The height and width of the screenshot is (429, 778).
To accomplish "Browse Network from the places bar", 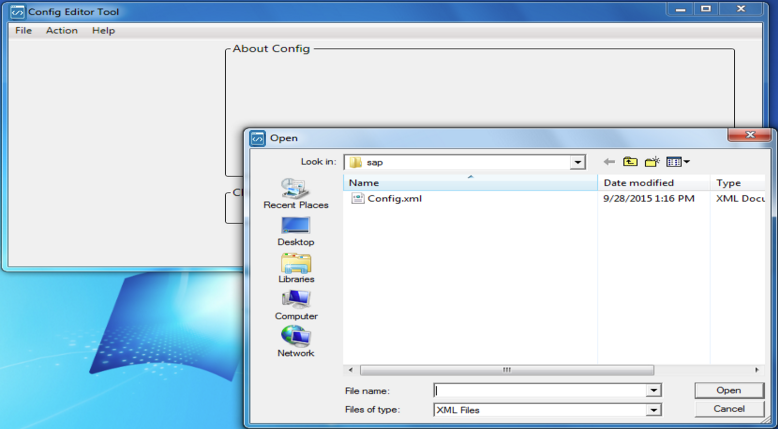I will [x=295, y=338].
